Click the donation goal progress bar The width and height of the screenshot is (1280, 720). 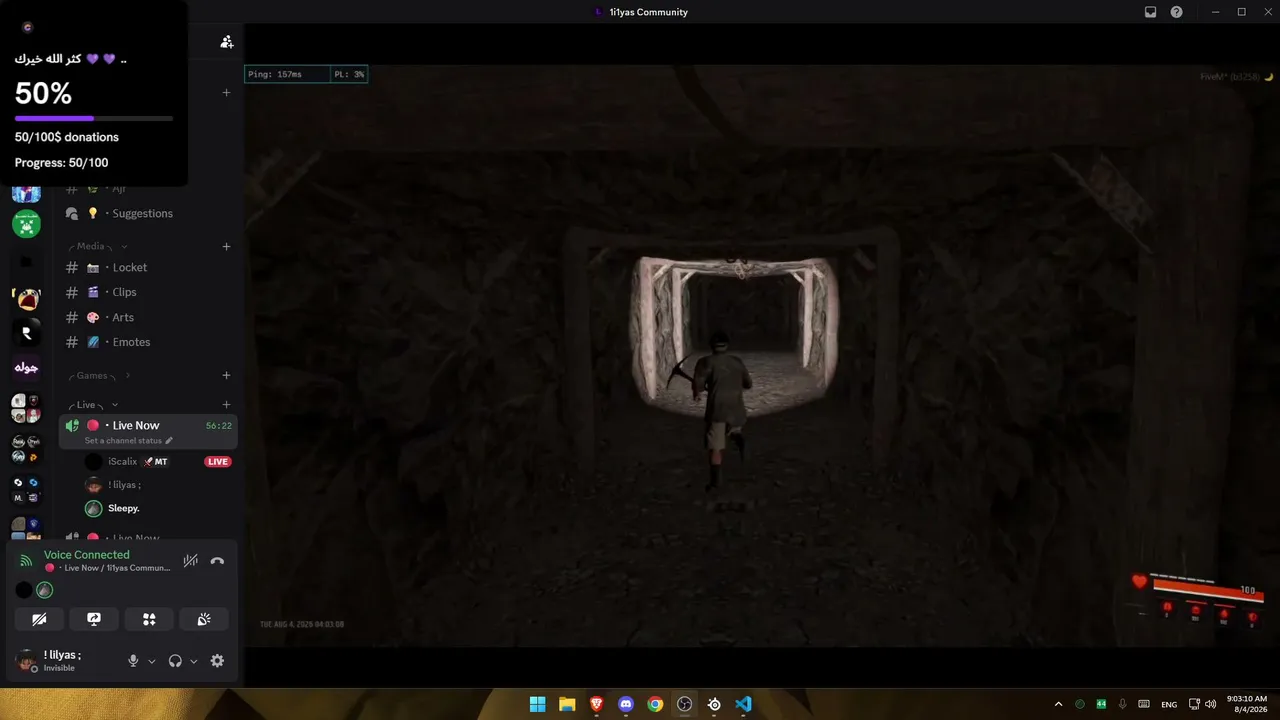[94, 118]
